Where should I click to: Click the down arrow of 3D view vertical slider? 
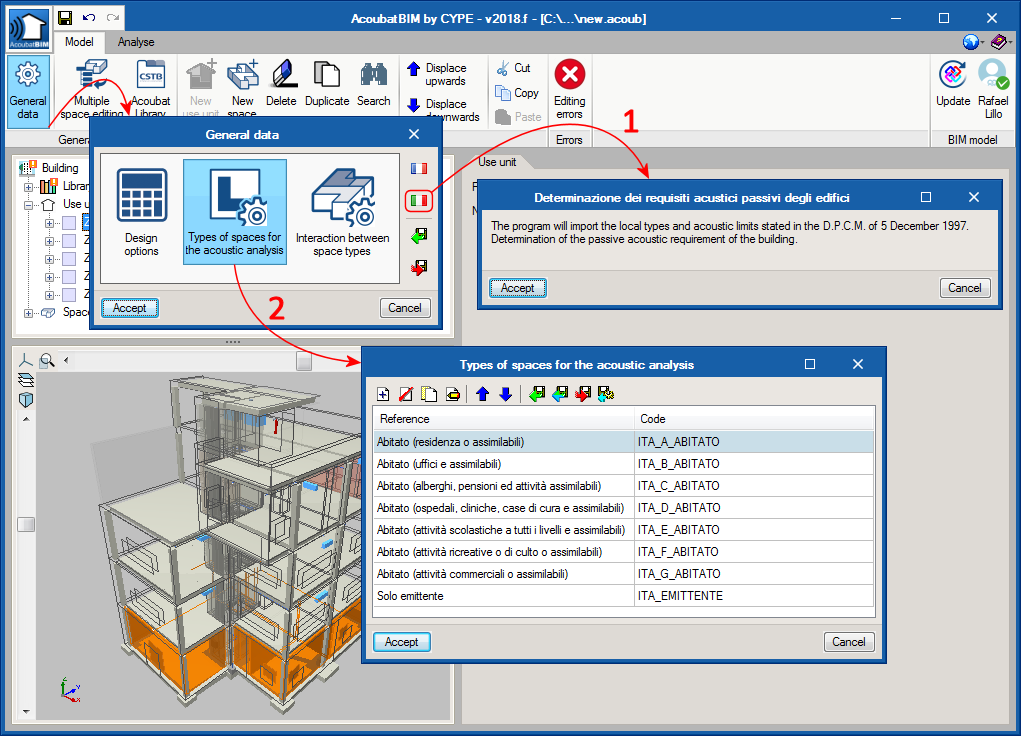[26, 712]
